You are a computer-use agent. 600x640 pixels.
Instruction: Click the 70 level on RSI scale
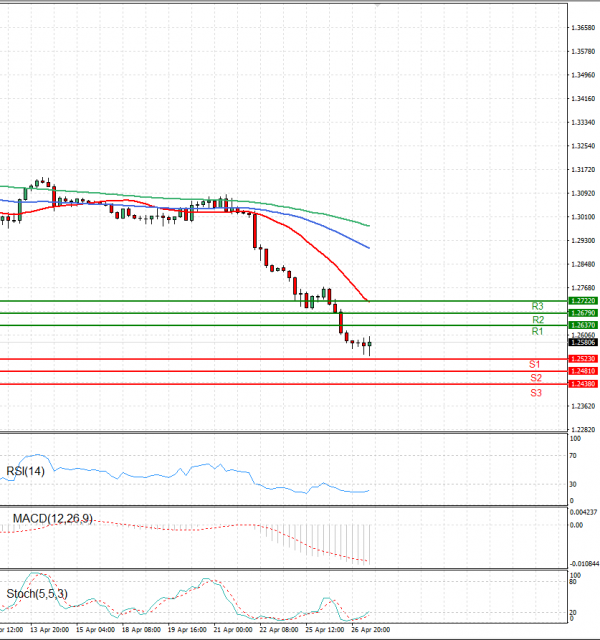tap(573, 456)
